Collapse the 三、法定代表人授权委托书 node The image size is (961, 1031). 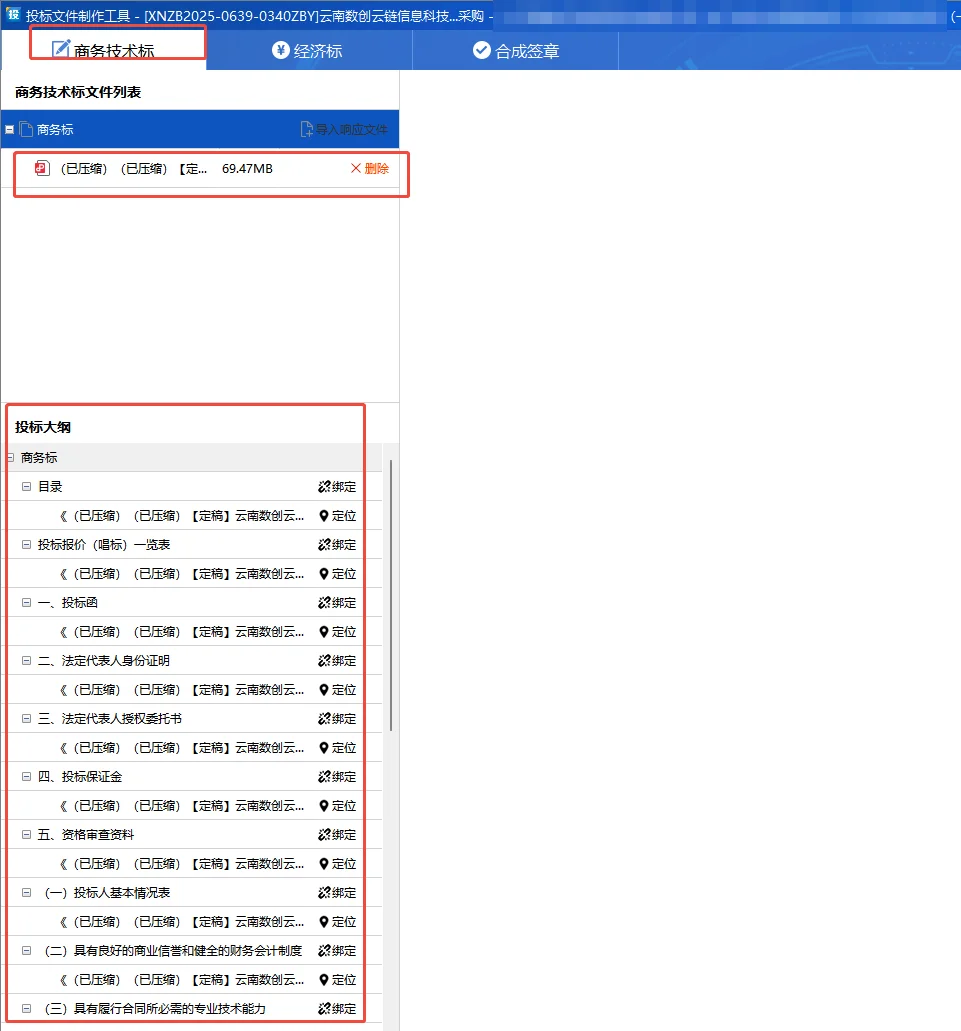coord(26,718)
